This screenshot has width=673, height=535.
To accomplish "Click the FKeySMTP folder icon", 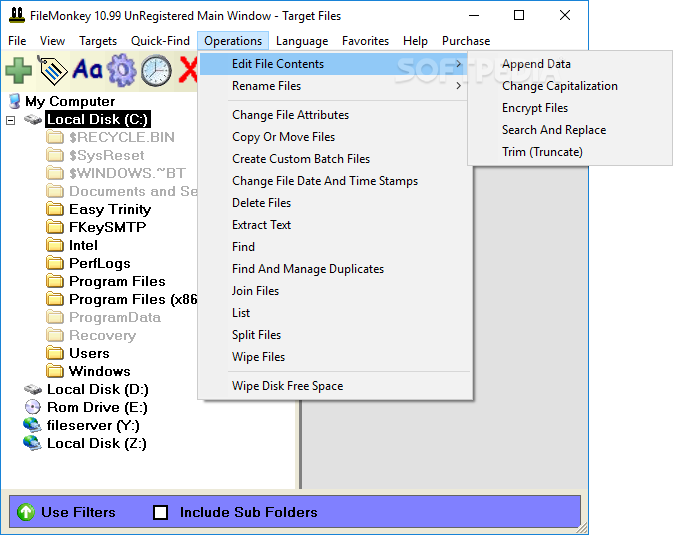I will tap(55, 227).
